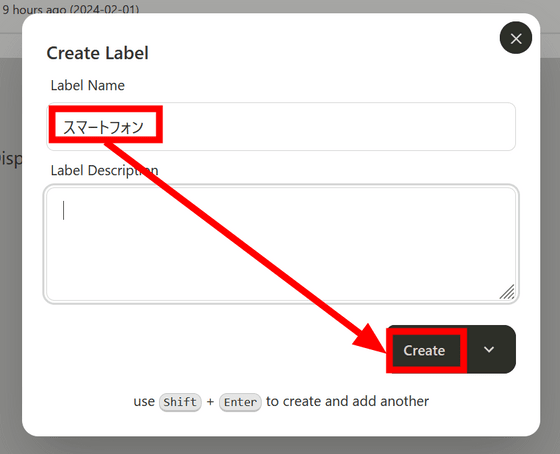Viewport: 560px width, 454px height.
Task: Click the textarea resize handle icon
Action: pyautogui.click(x=507, y=291)
